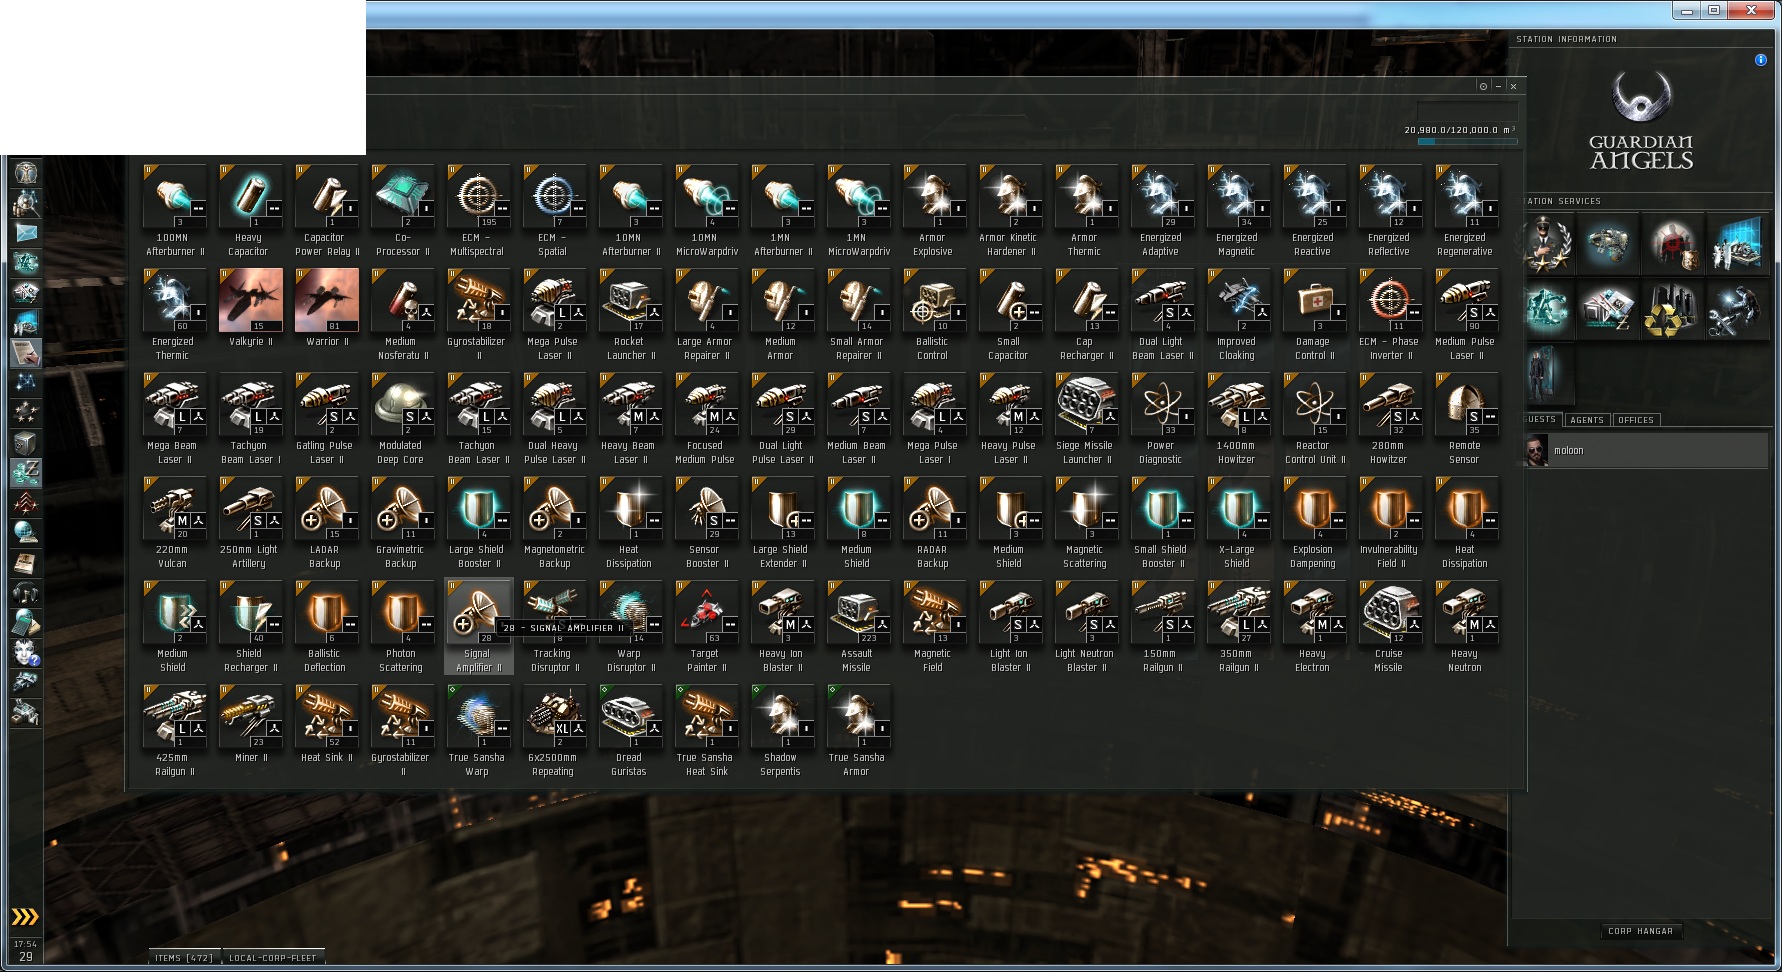Select the Miner II item

tap(249, 723)
